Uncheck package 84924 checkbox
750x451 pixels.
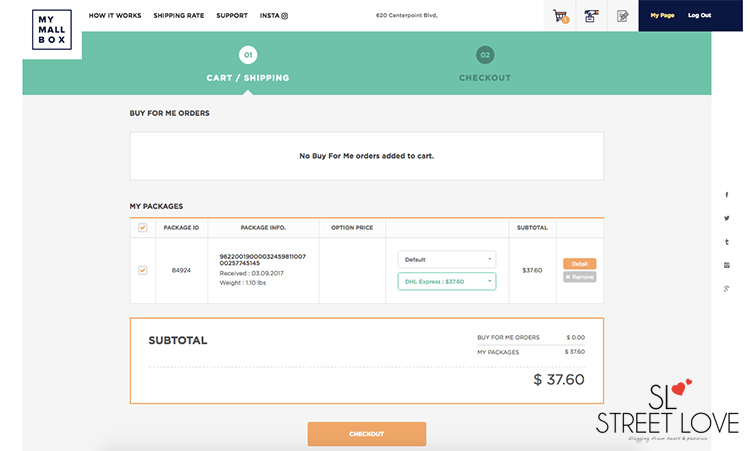click(x=143, y=270)
